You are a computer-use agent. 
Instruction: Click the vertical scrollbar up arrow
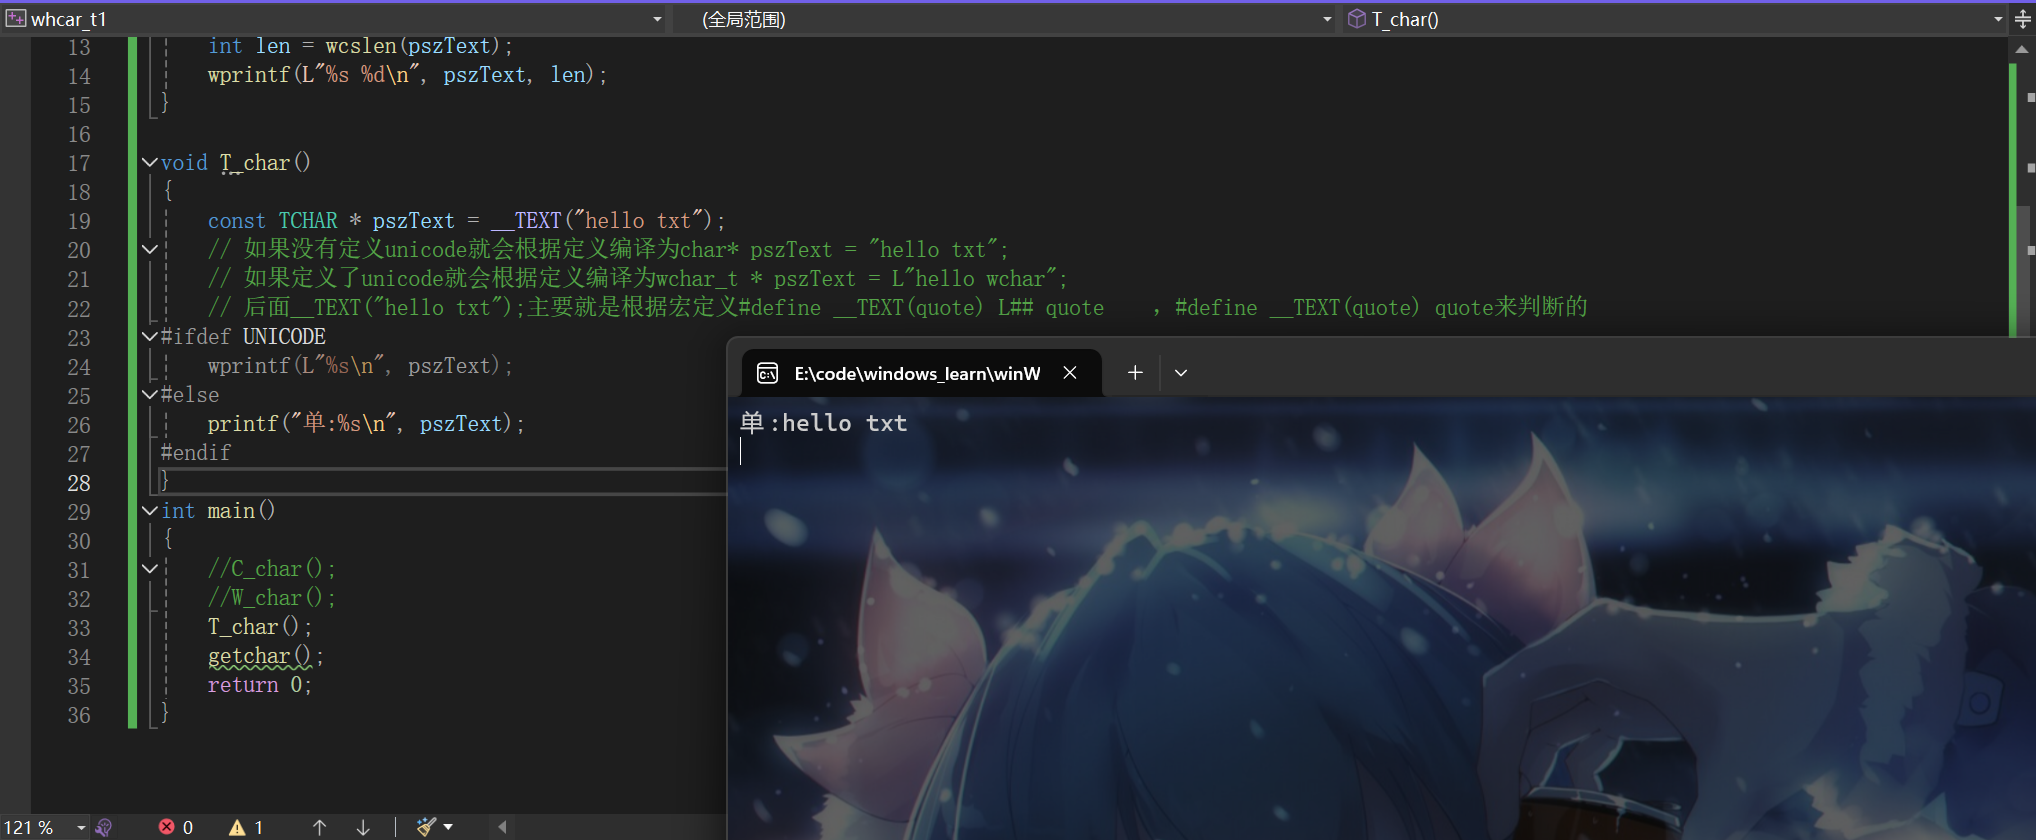[x=2022, y=49]
